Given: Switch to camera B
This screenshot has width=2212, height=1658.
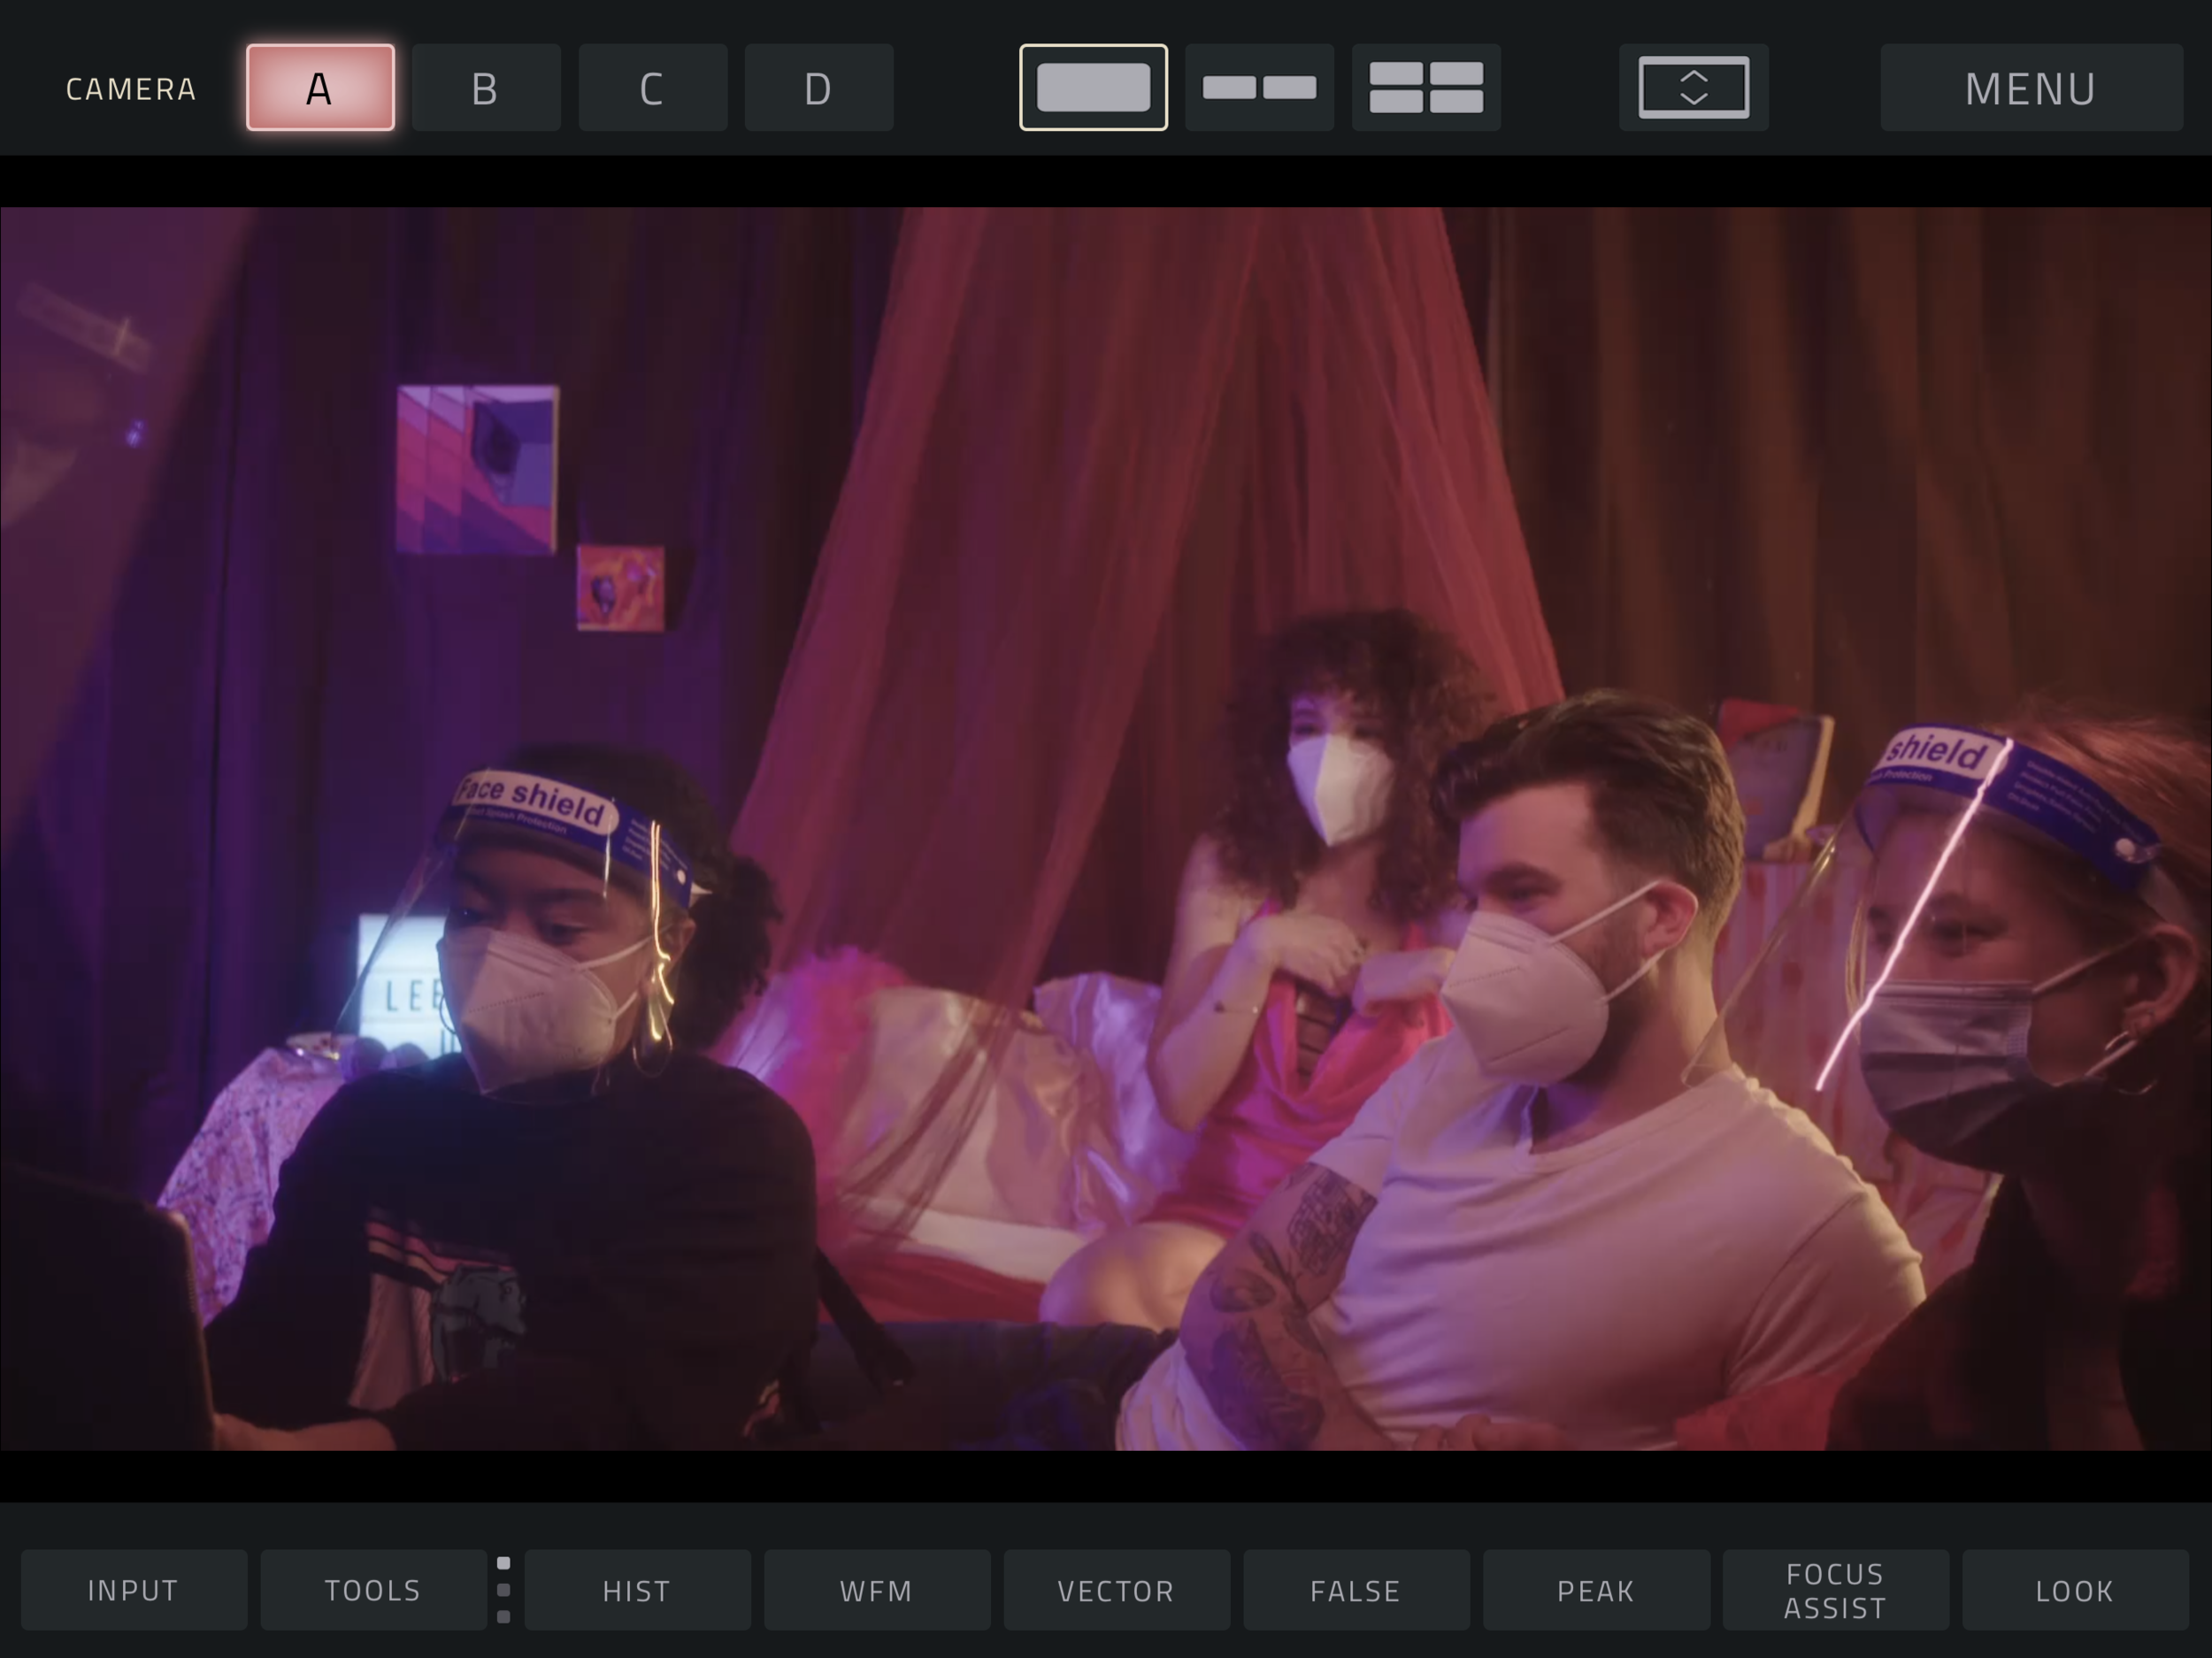Looking at the screenshot, I should pos(486,87).
